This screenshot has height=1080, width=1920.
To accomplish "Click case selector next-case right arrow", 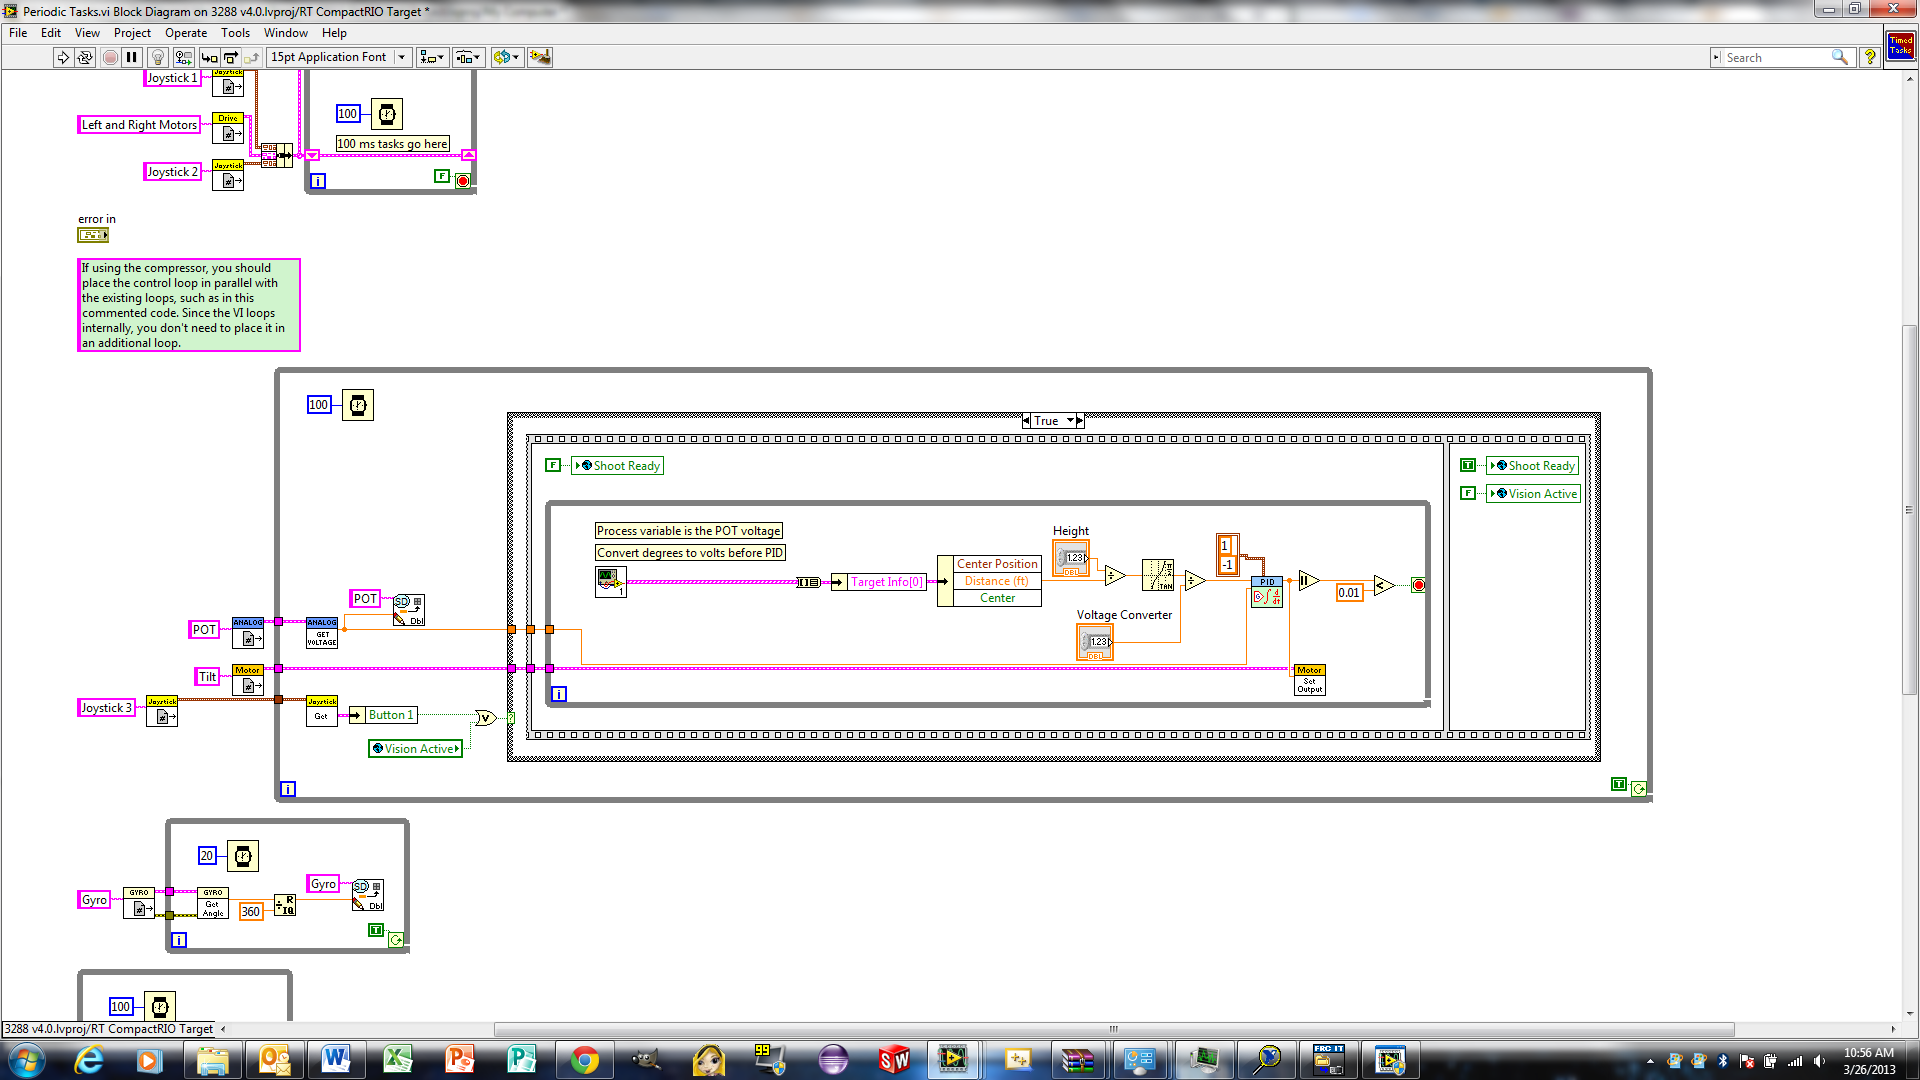I will tap(1080, 421).
